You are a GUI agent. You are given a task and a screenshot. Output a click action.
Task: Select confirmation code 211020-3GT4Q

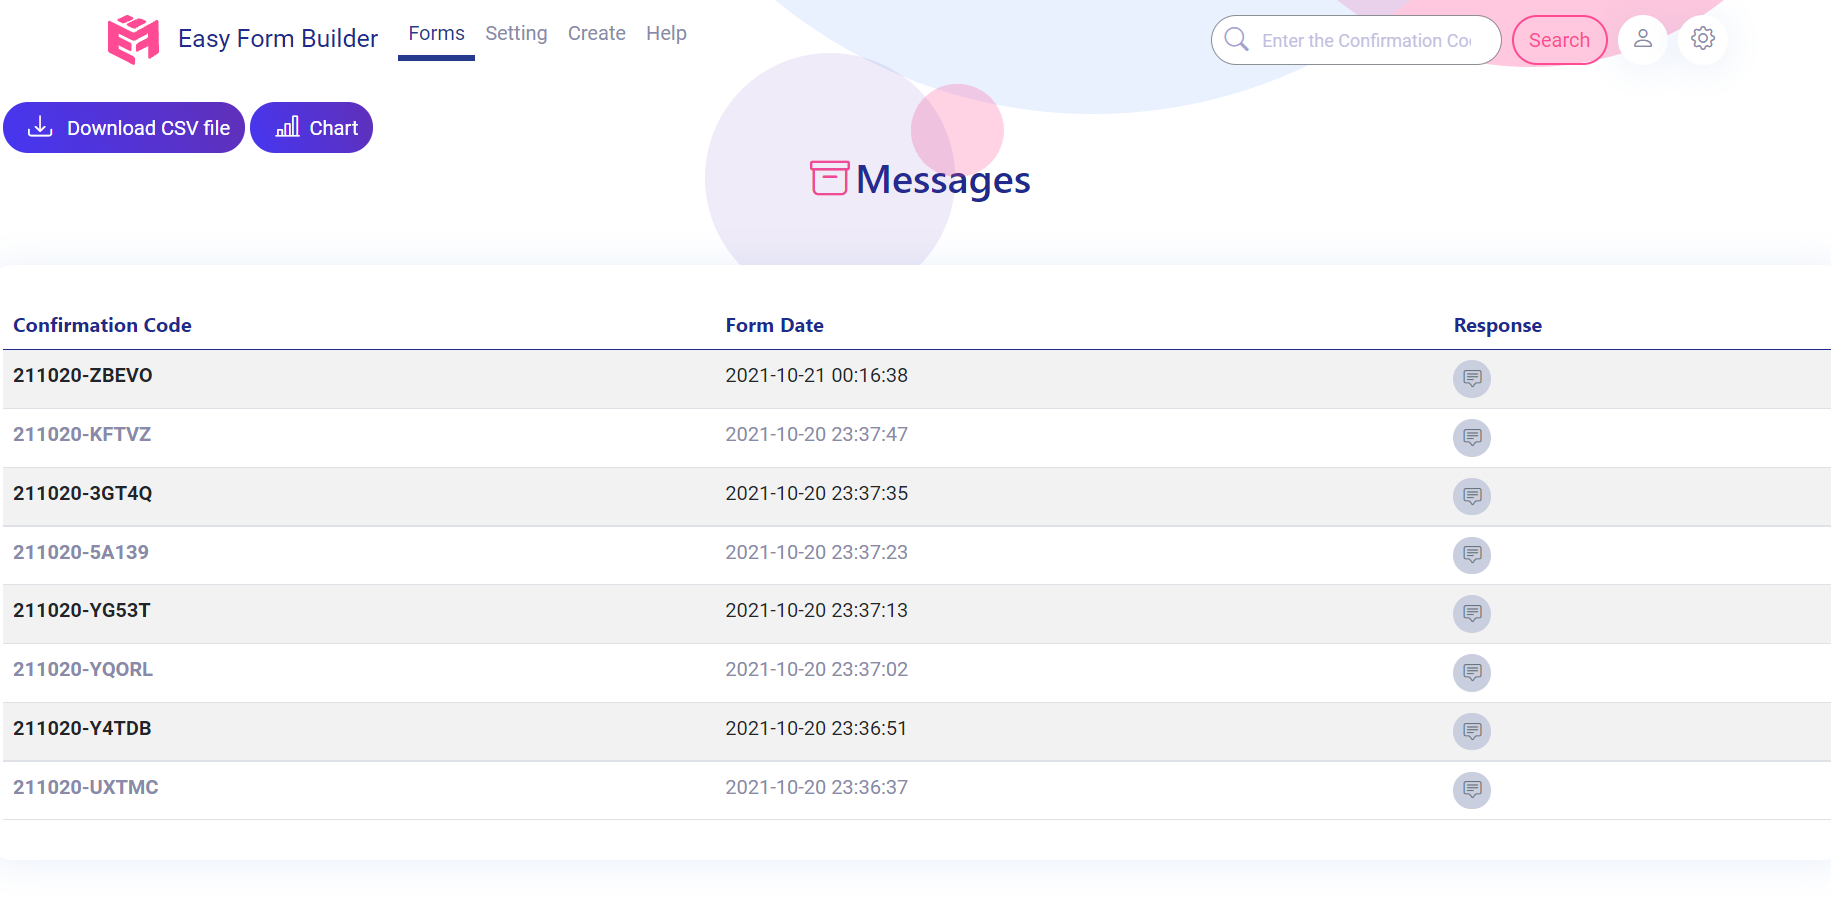pos(83,494)
